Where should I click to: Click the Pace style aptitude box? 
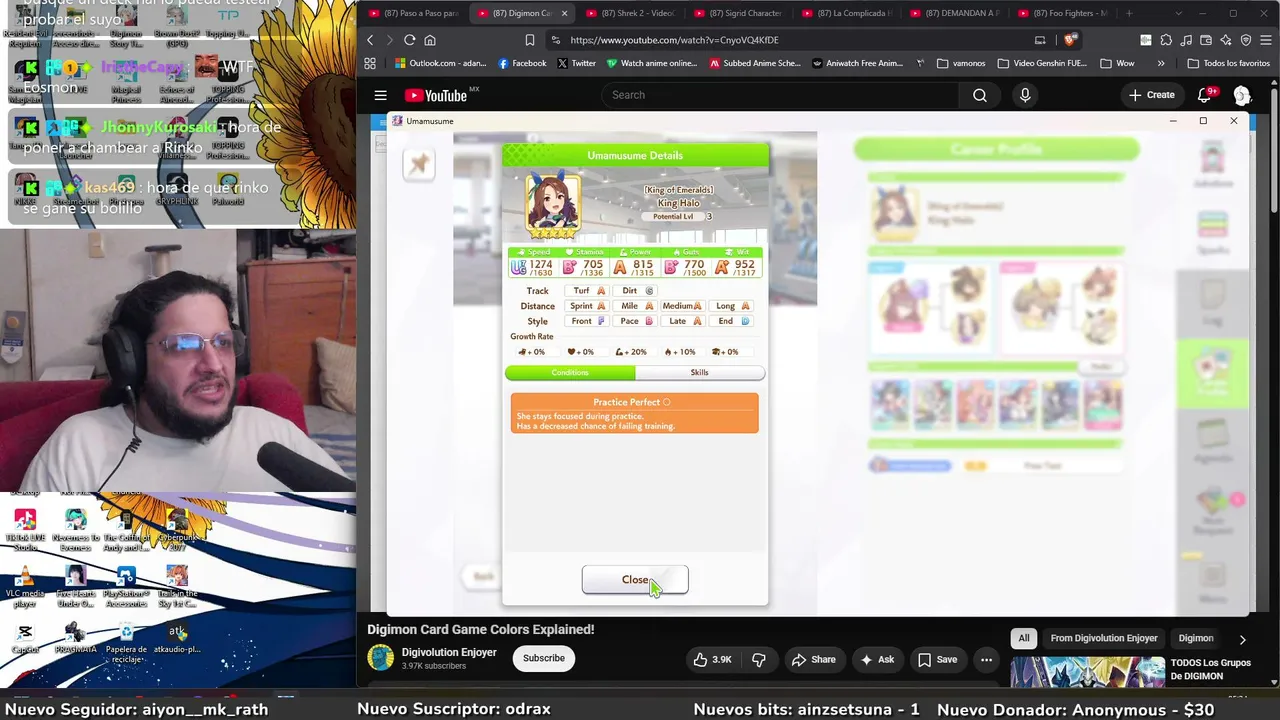click(636, 321)
